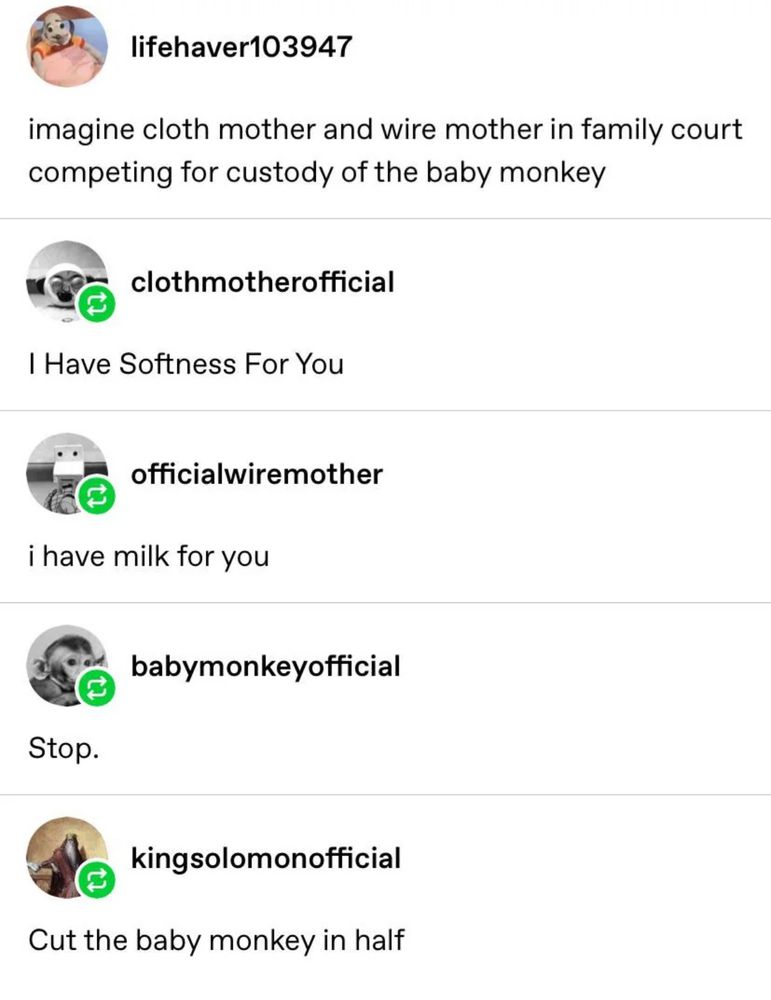
Task: Open kingsolomonofficial's painting avatar
Action: point(67,858)
